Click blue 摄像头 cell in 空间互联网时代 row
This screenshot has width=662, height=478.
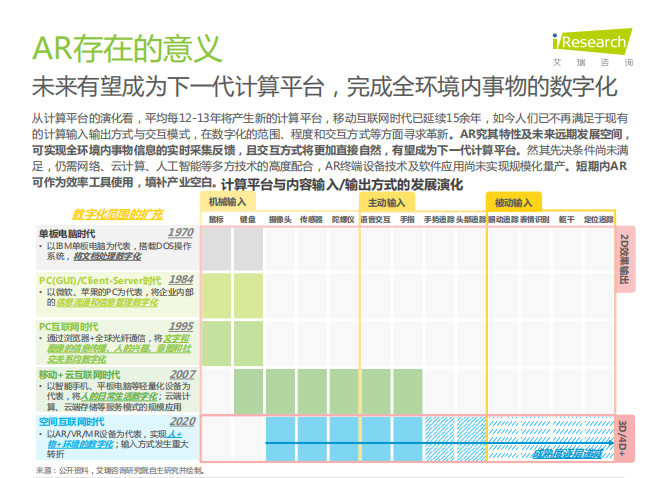pos(280,438)
